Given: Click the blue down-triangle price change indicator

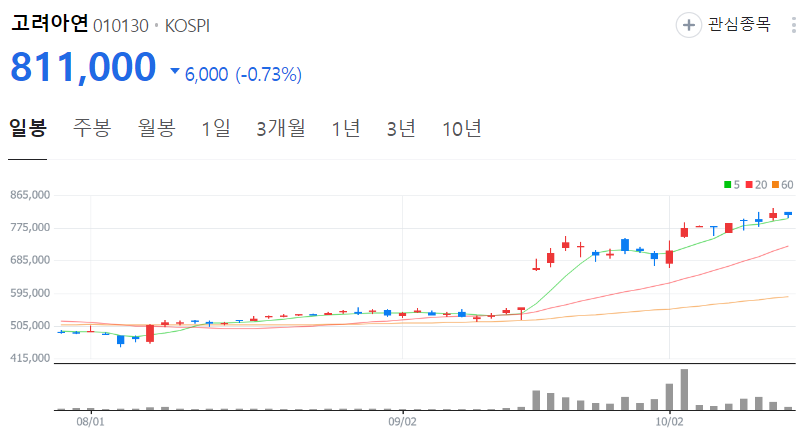Looking at the screenshot, I should pos(175,71).
